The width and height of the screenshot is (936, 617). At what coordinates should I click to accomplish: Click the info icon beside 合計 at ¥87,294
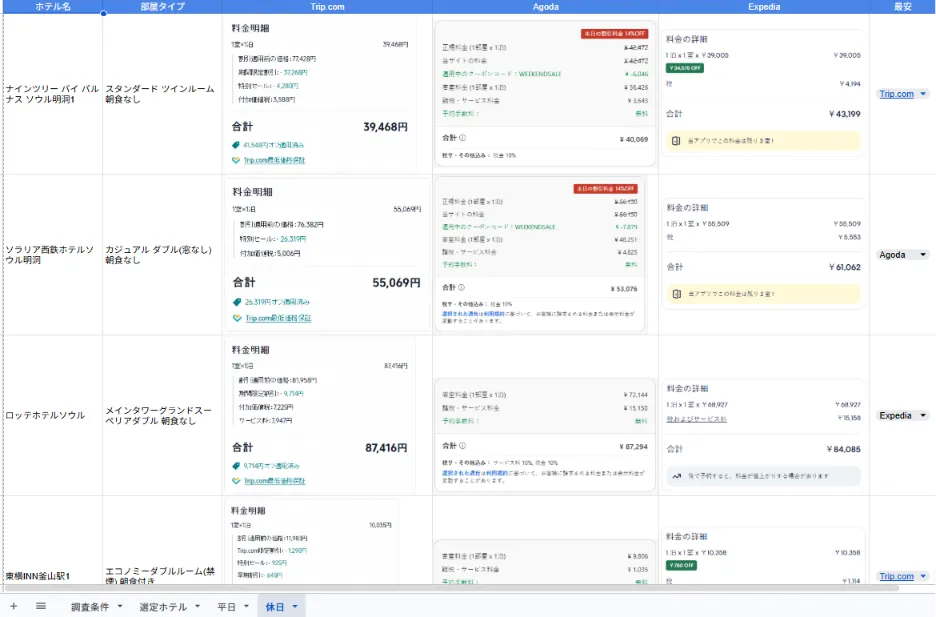(463, 446)
